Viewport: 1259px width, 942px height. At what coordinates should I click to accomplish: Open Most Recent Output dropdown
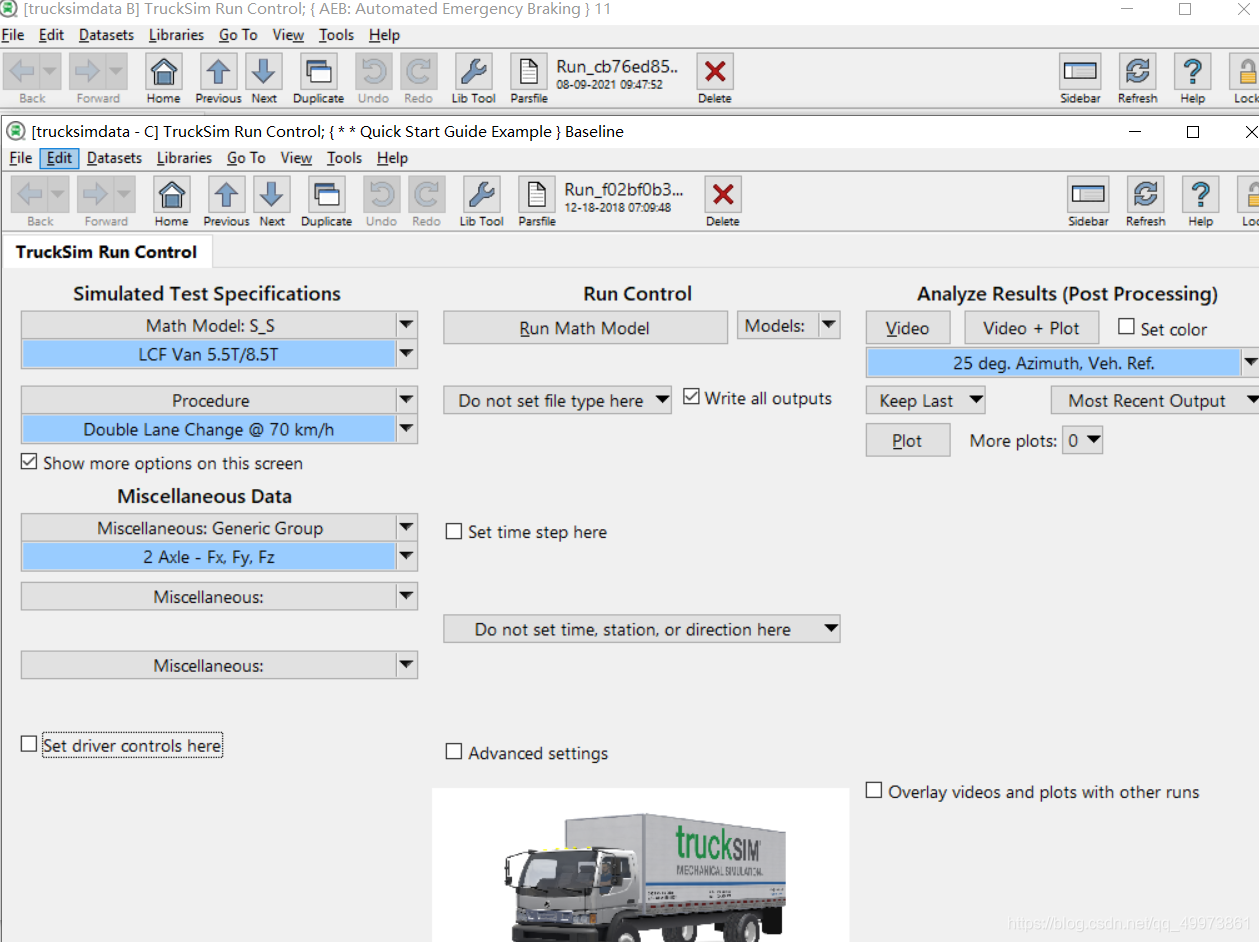point(1156,401)
